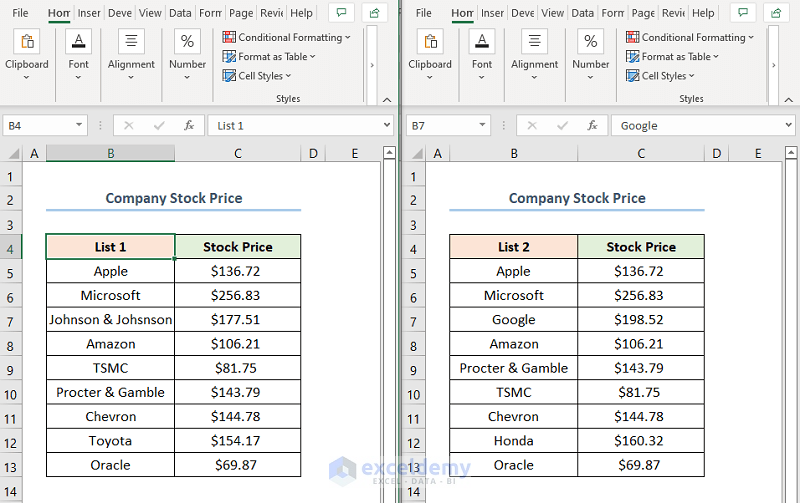Screen dimensions: 800x503
Task: Open Conditional Formatting menu in left window
Action: click(286, 37)
